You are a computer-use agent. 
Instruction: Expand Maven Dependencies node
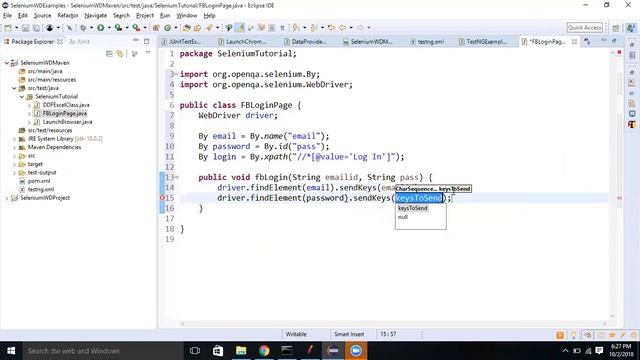tap(14, 147)
